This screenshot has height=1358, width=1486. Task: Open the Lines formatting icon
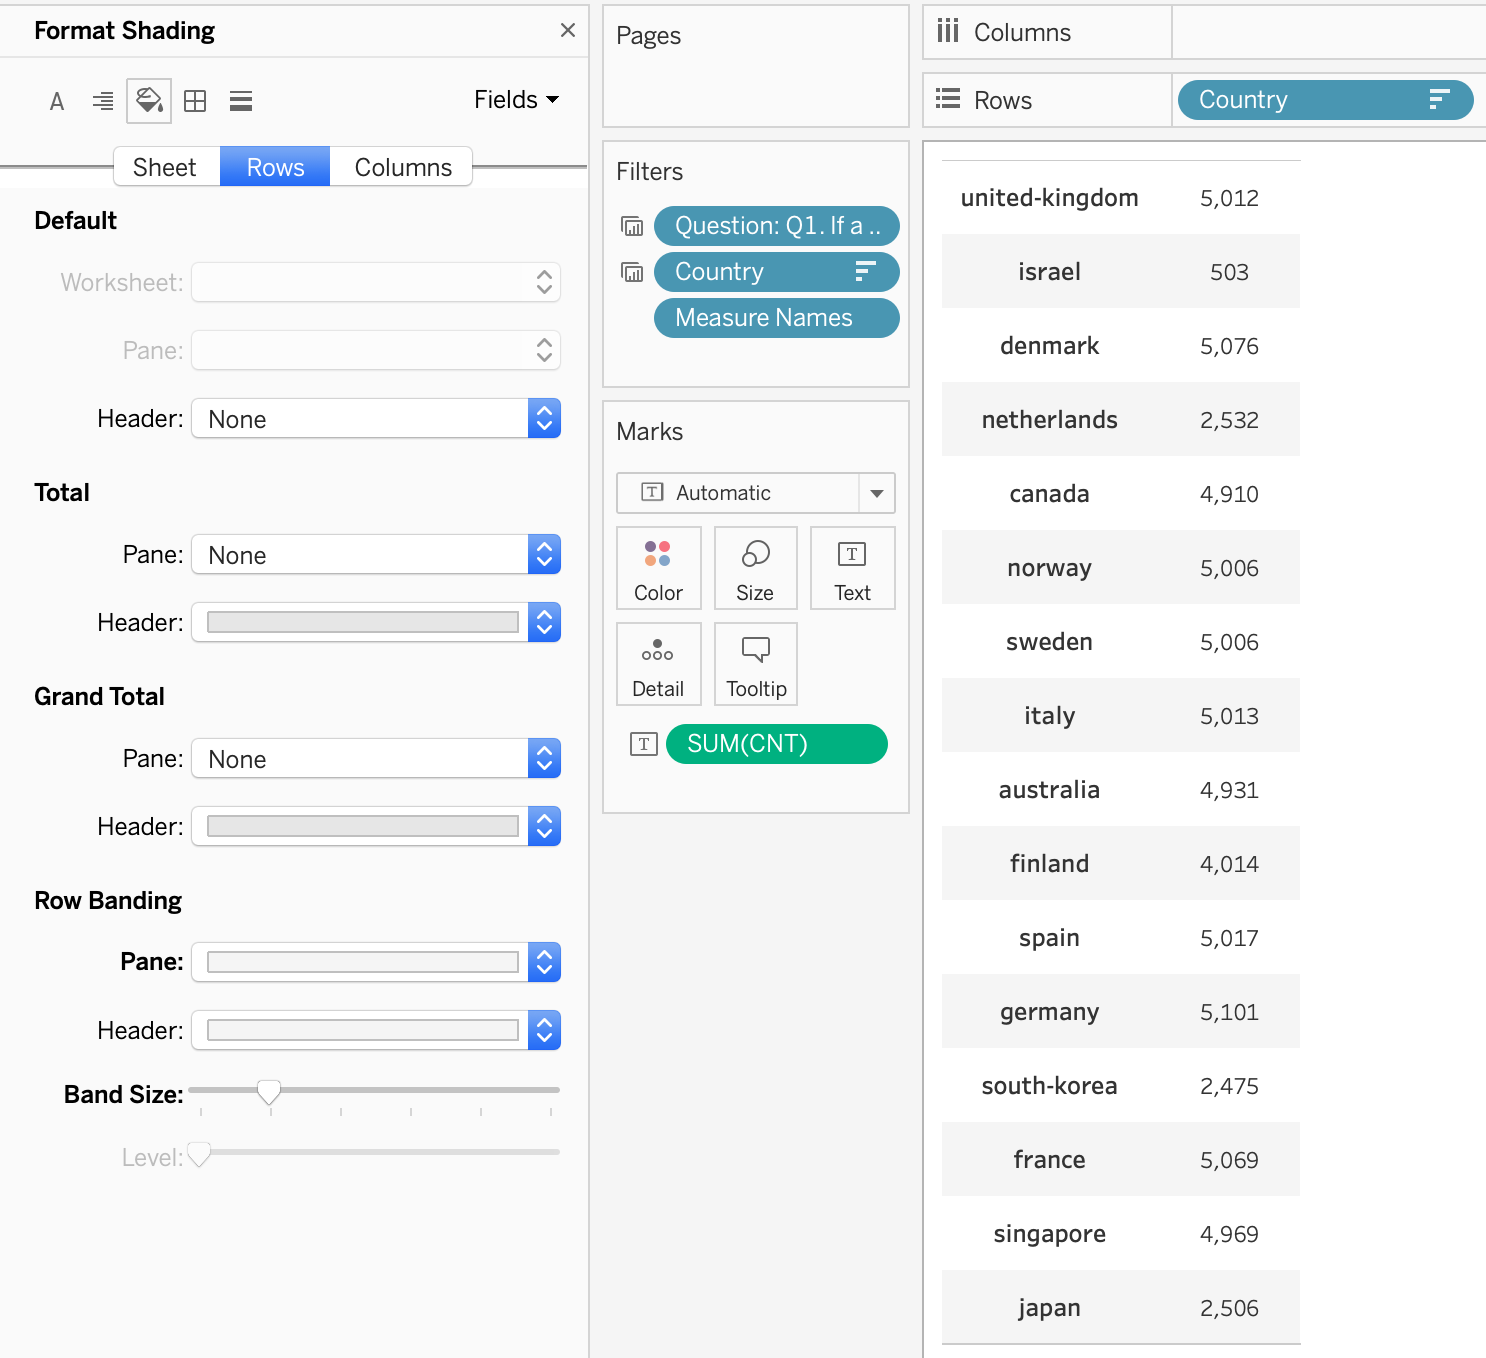(x=241, y=101)
